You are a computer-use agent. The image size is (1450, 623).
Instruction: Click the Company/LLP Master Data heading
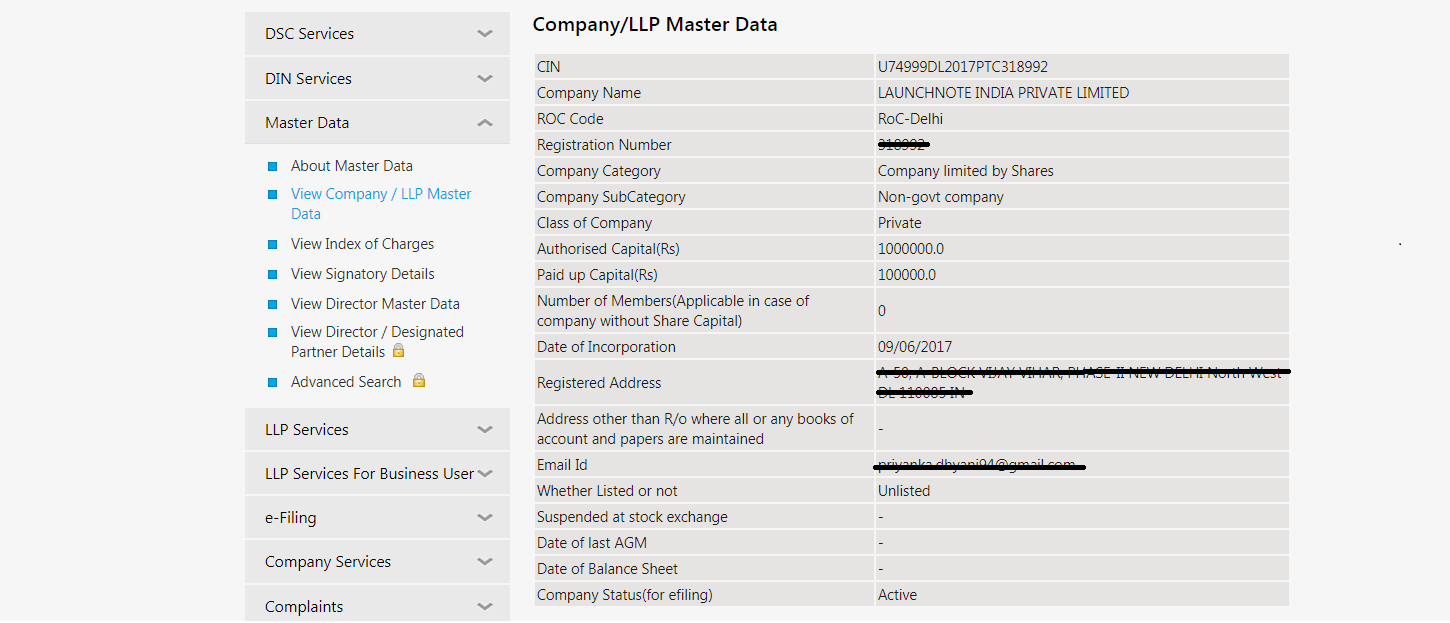(655, 25)
